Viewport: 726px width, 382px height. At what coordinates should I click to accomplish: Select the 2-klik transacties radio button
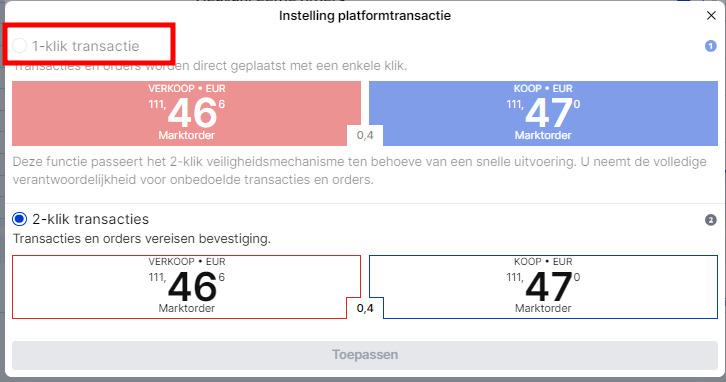pos(19,219)
